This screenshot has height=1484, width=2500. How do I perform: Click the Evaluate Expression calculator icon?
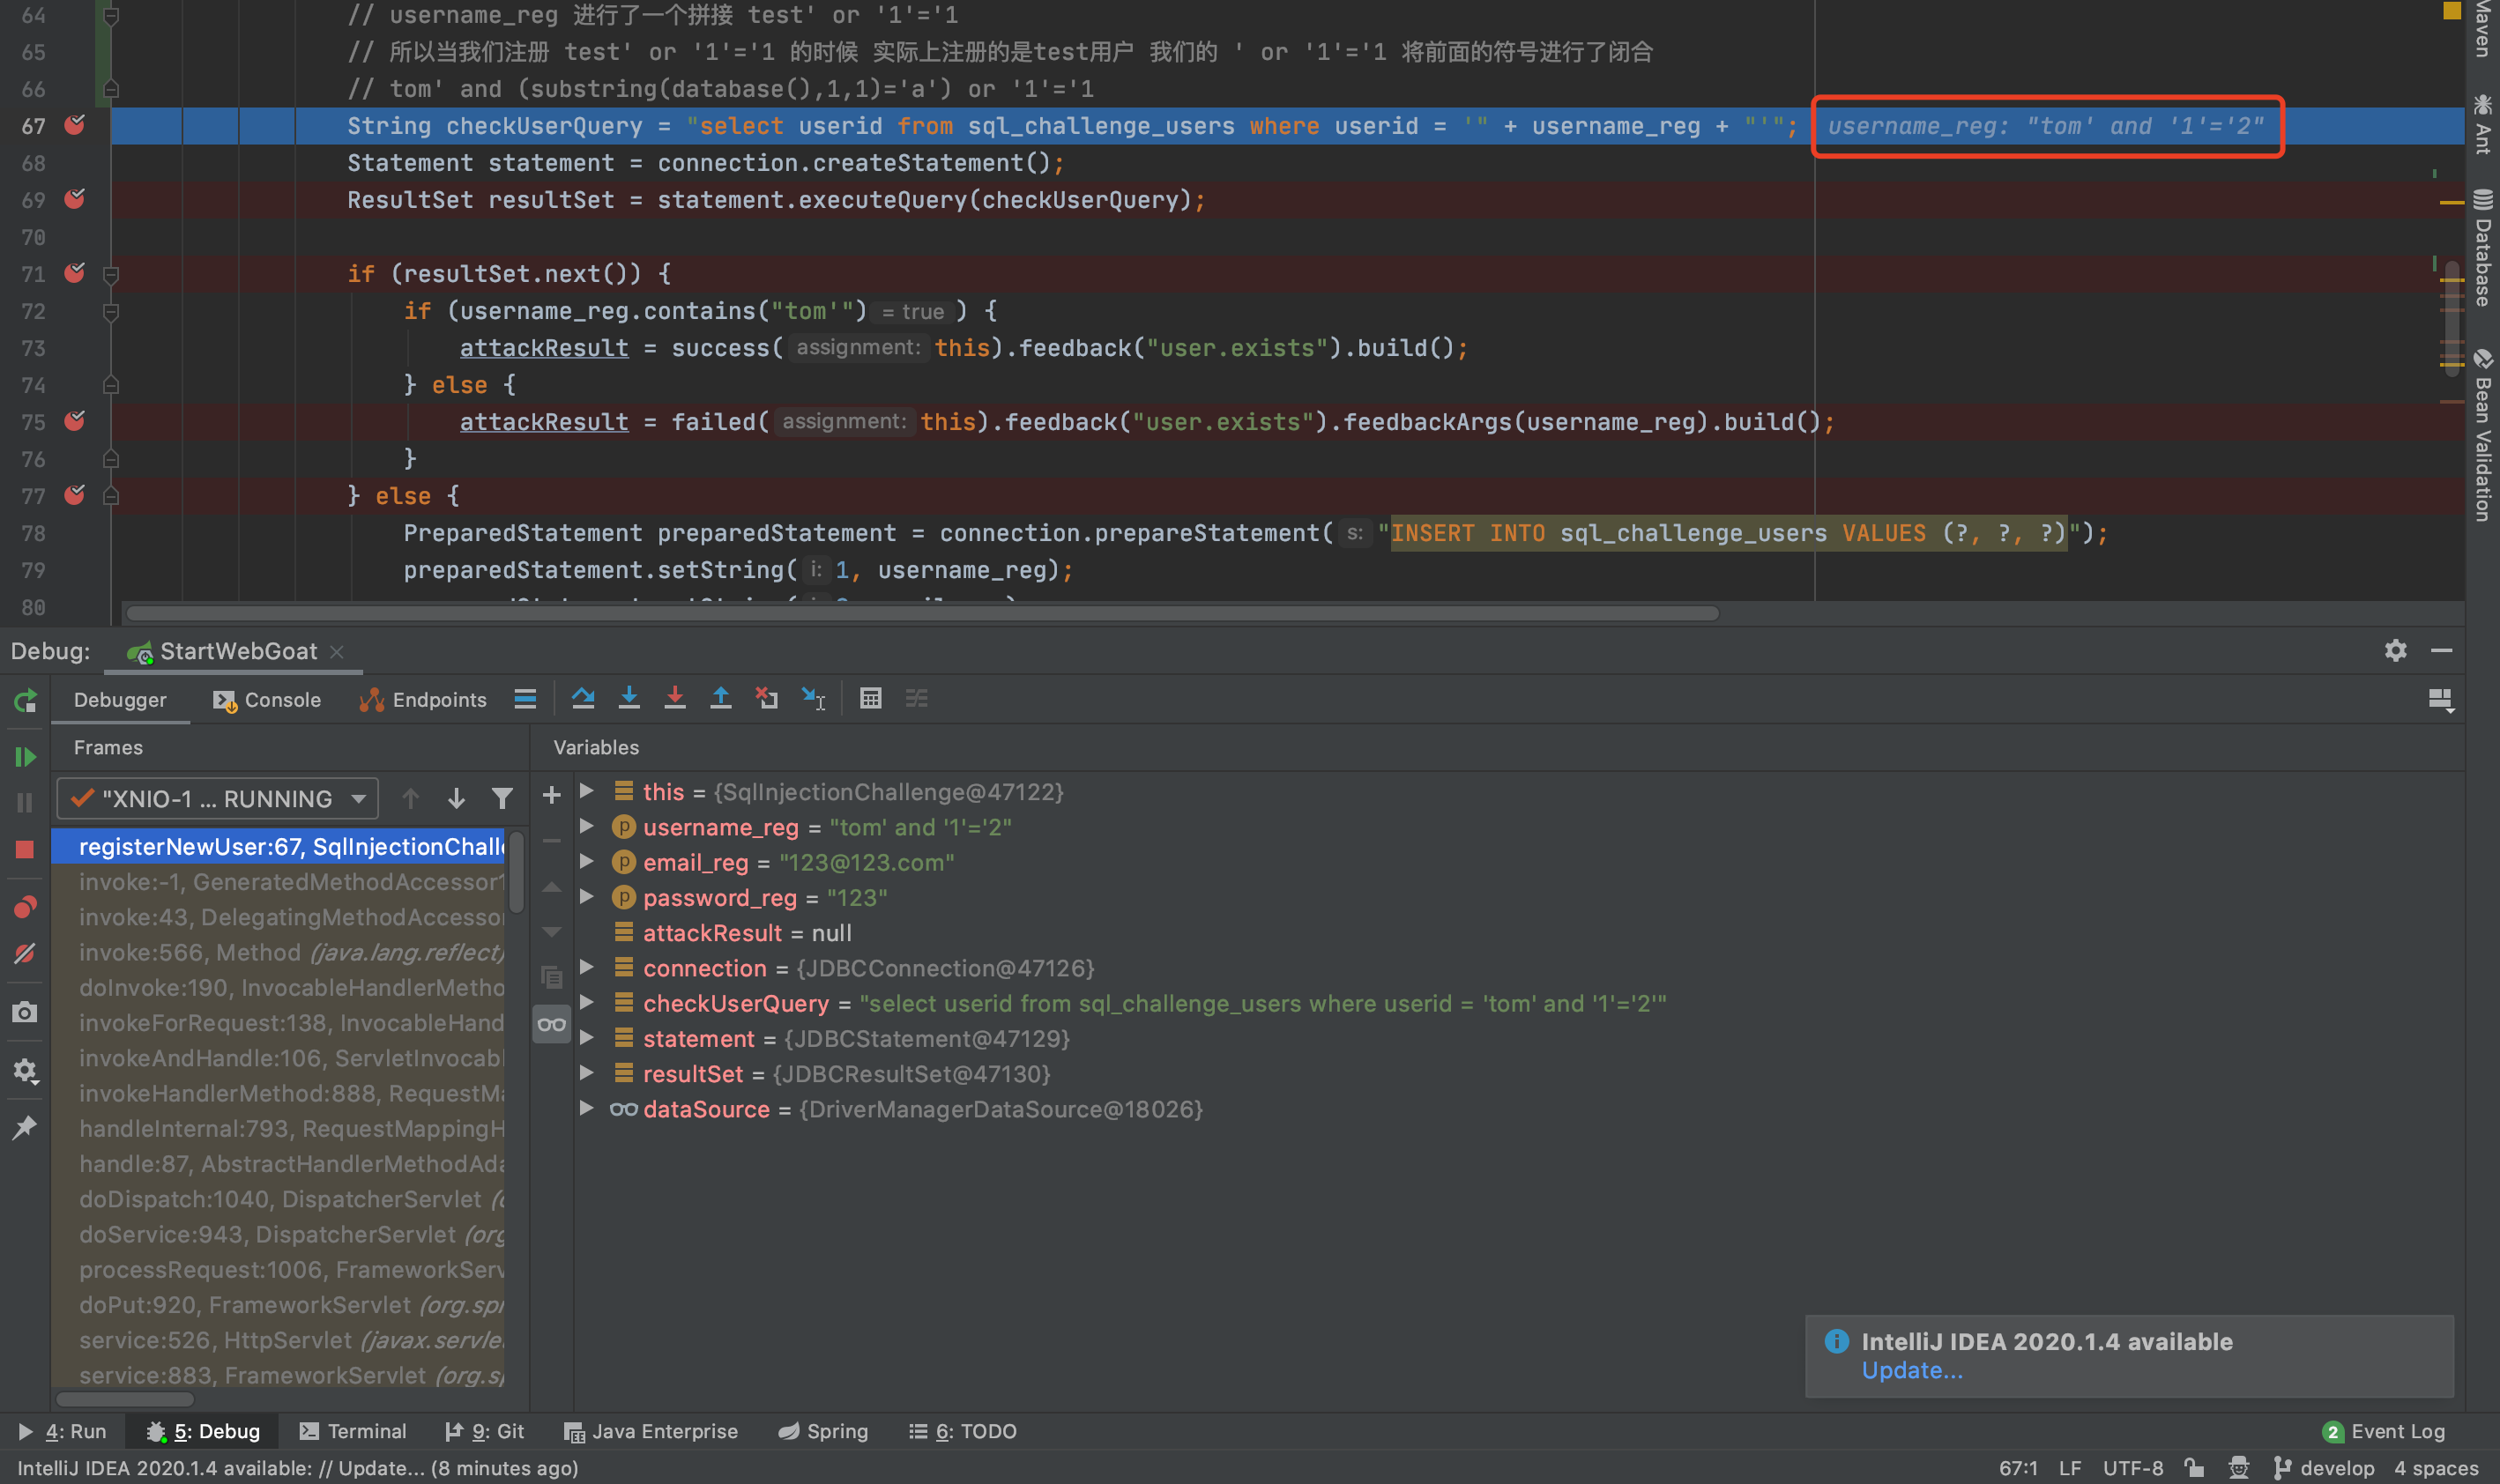870,698
